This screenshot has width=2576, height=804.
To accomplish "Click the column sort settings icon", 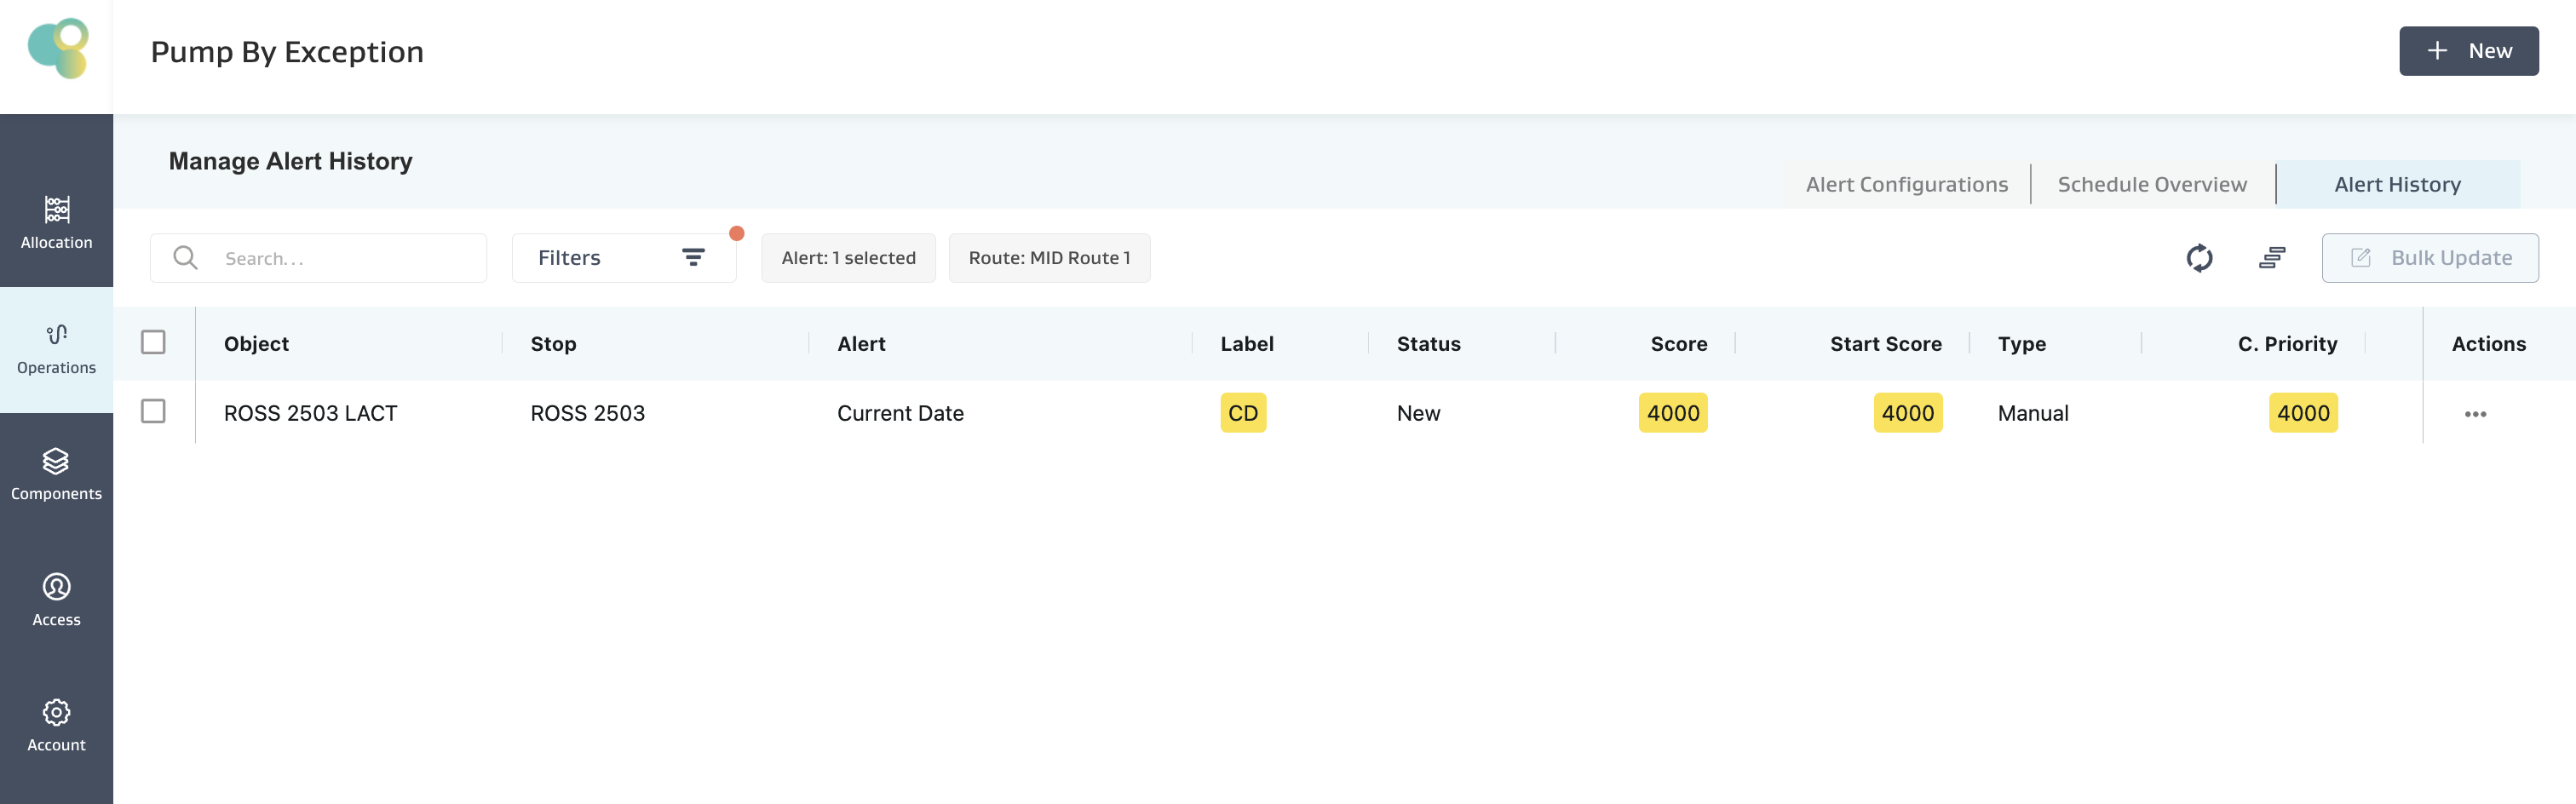I will coord(2271,258).
